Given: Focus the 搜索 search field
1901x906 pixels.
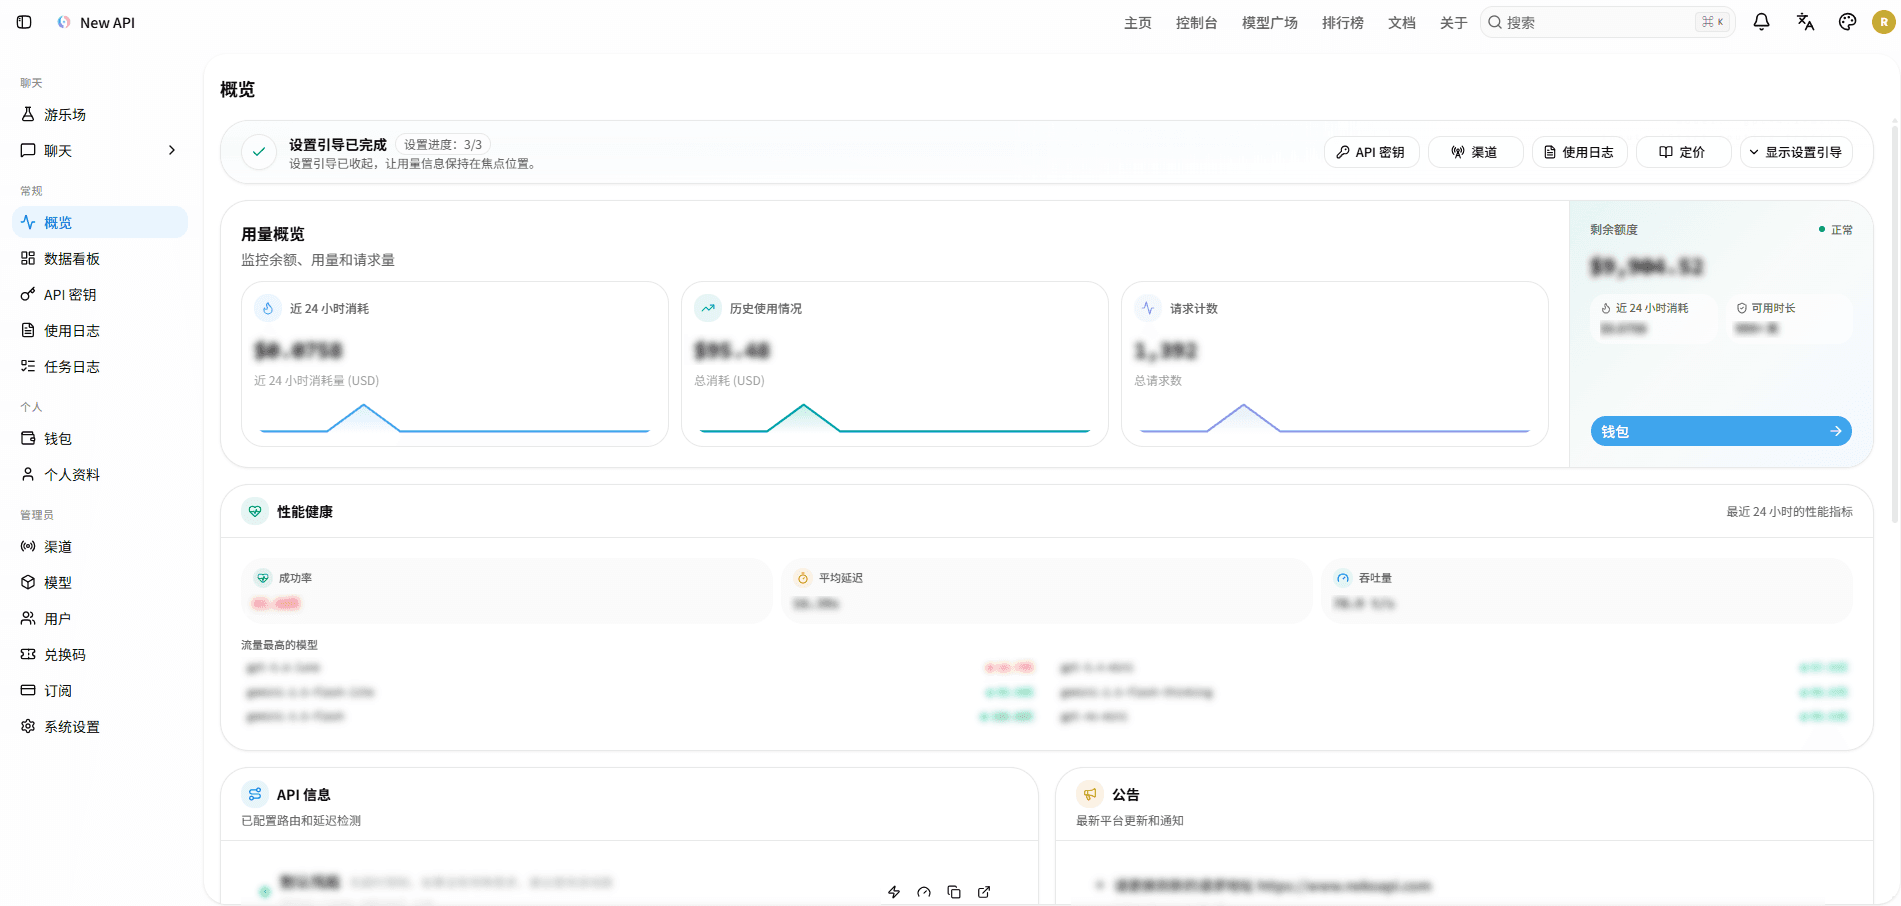Looking at the screenshot, I should point(1608,22).
